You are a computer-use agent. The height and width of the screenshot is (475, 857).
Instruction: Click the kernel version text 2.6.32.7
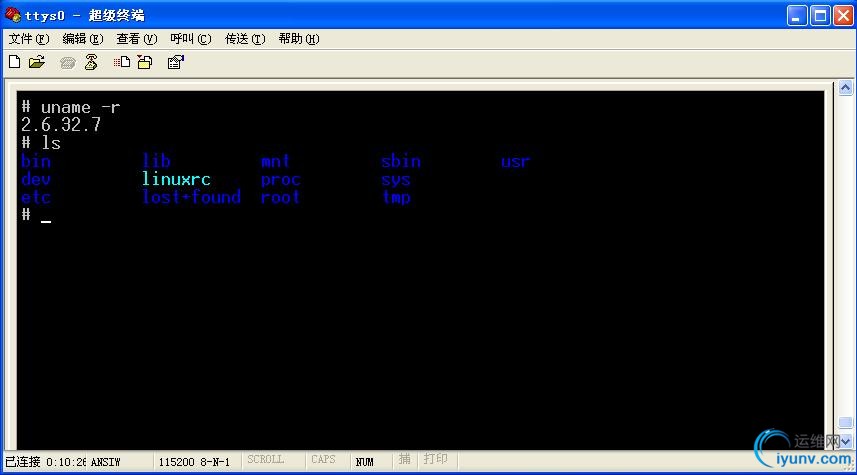coord(61,125)
